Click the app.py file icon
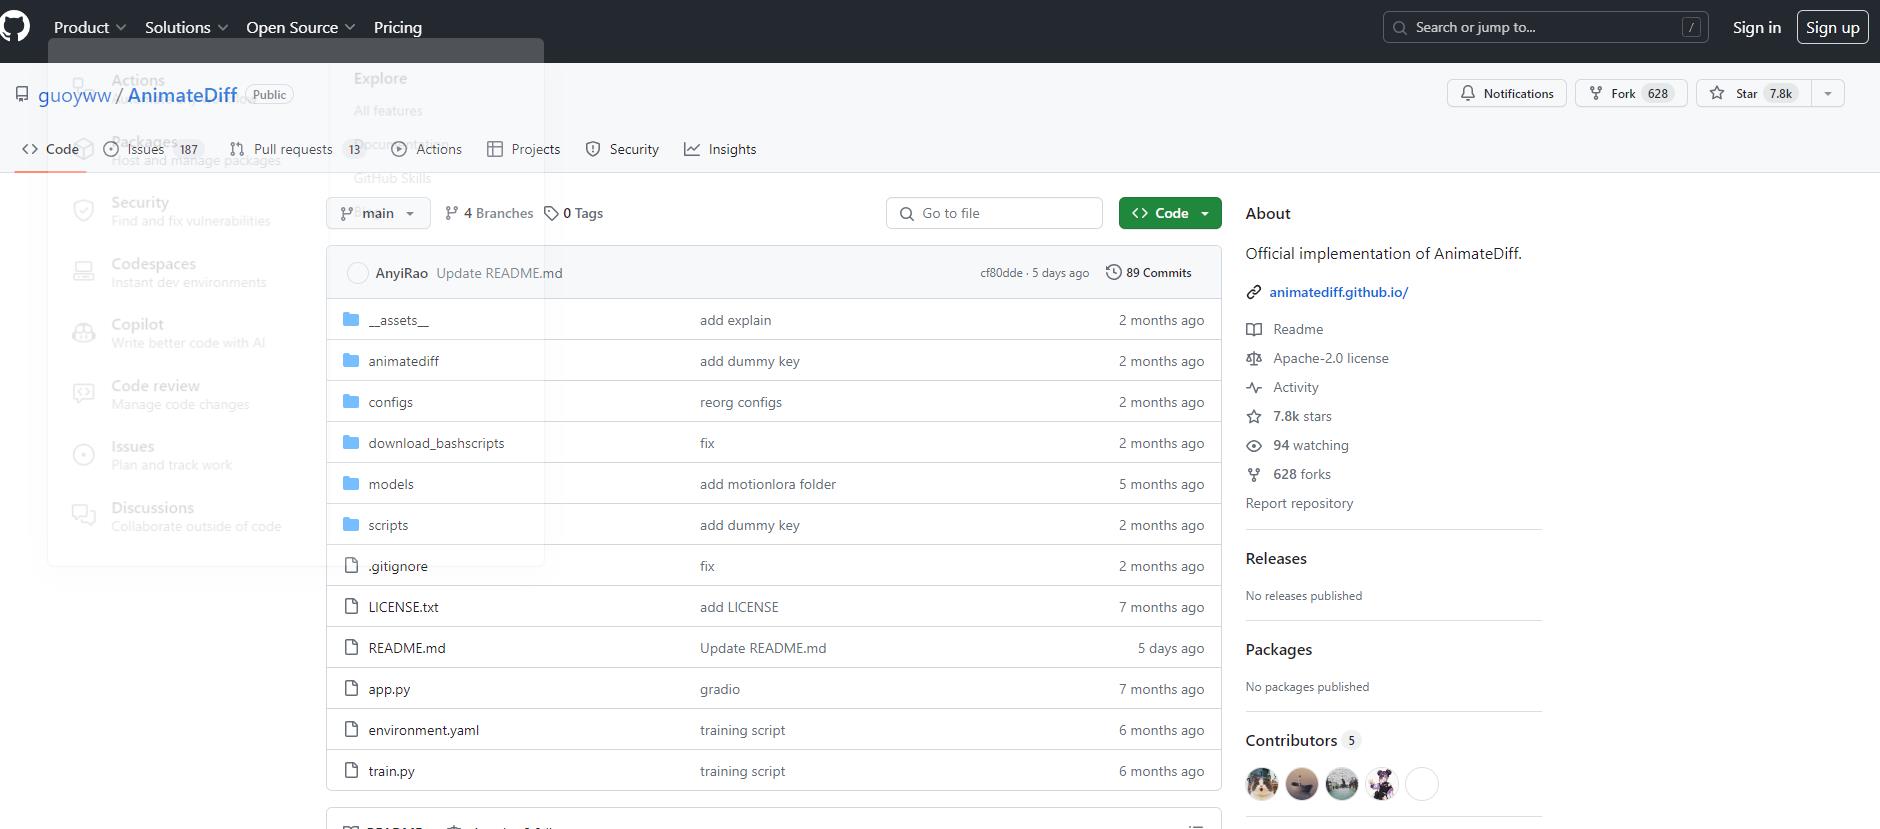This screenshot has height=829, width=1880. pyautogui.click(x=351, y=688)
